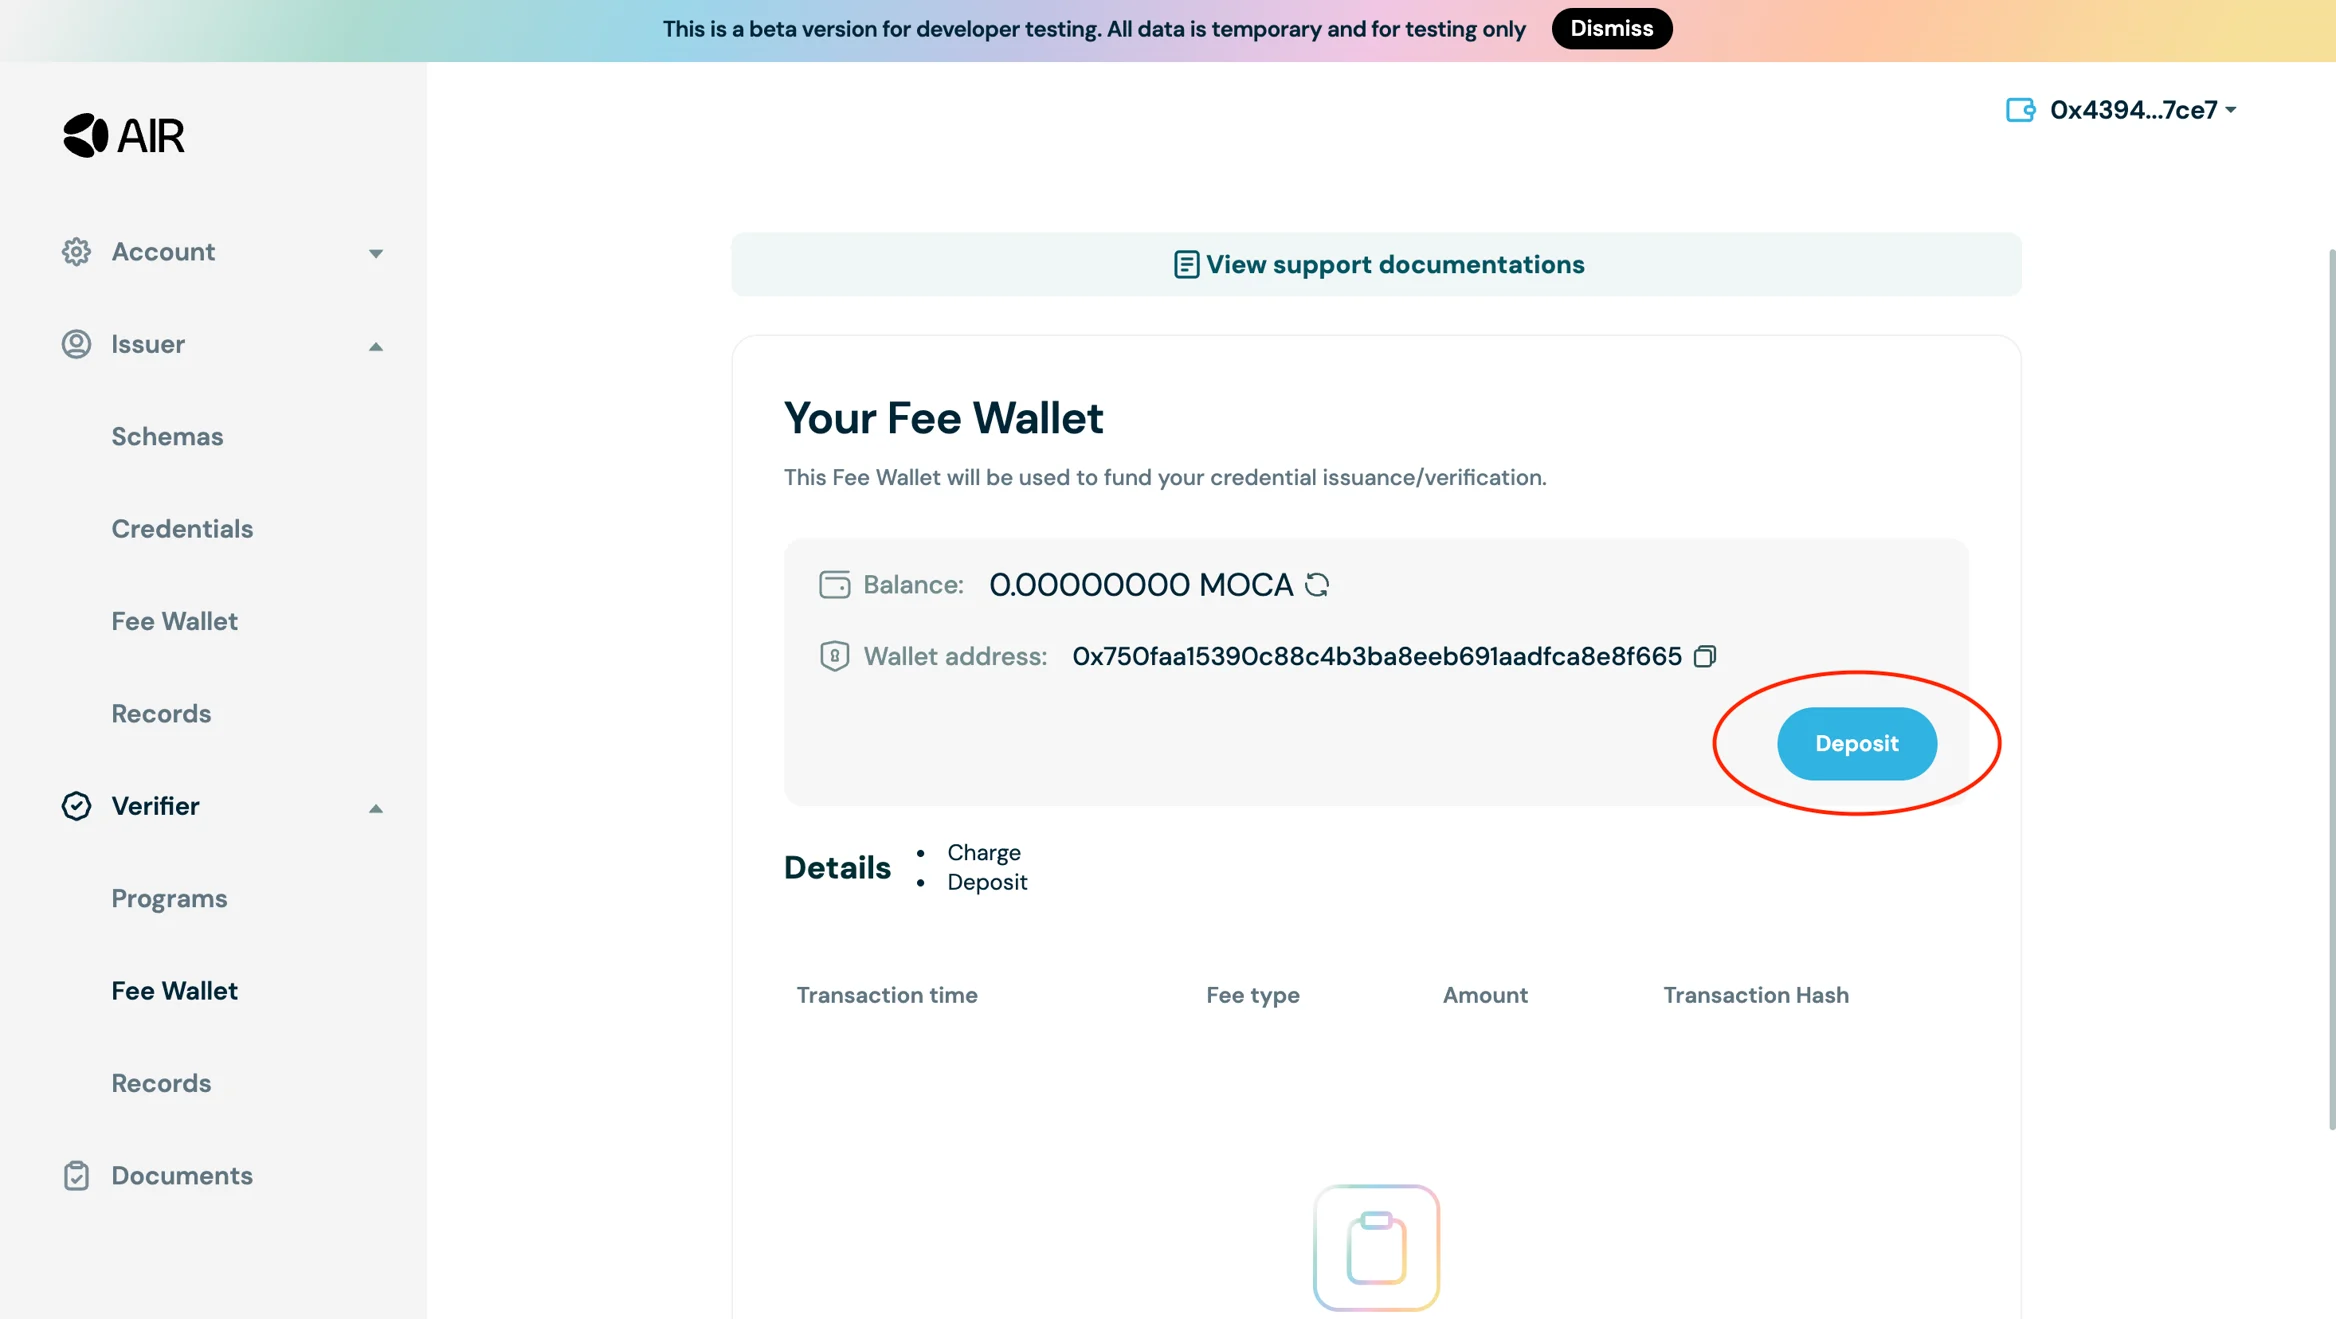Click the Account gear icon

point(76,252)
